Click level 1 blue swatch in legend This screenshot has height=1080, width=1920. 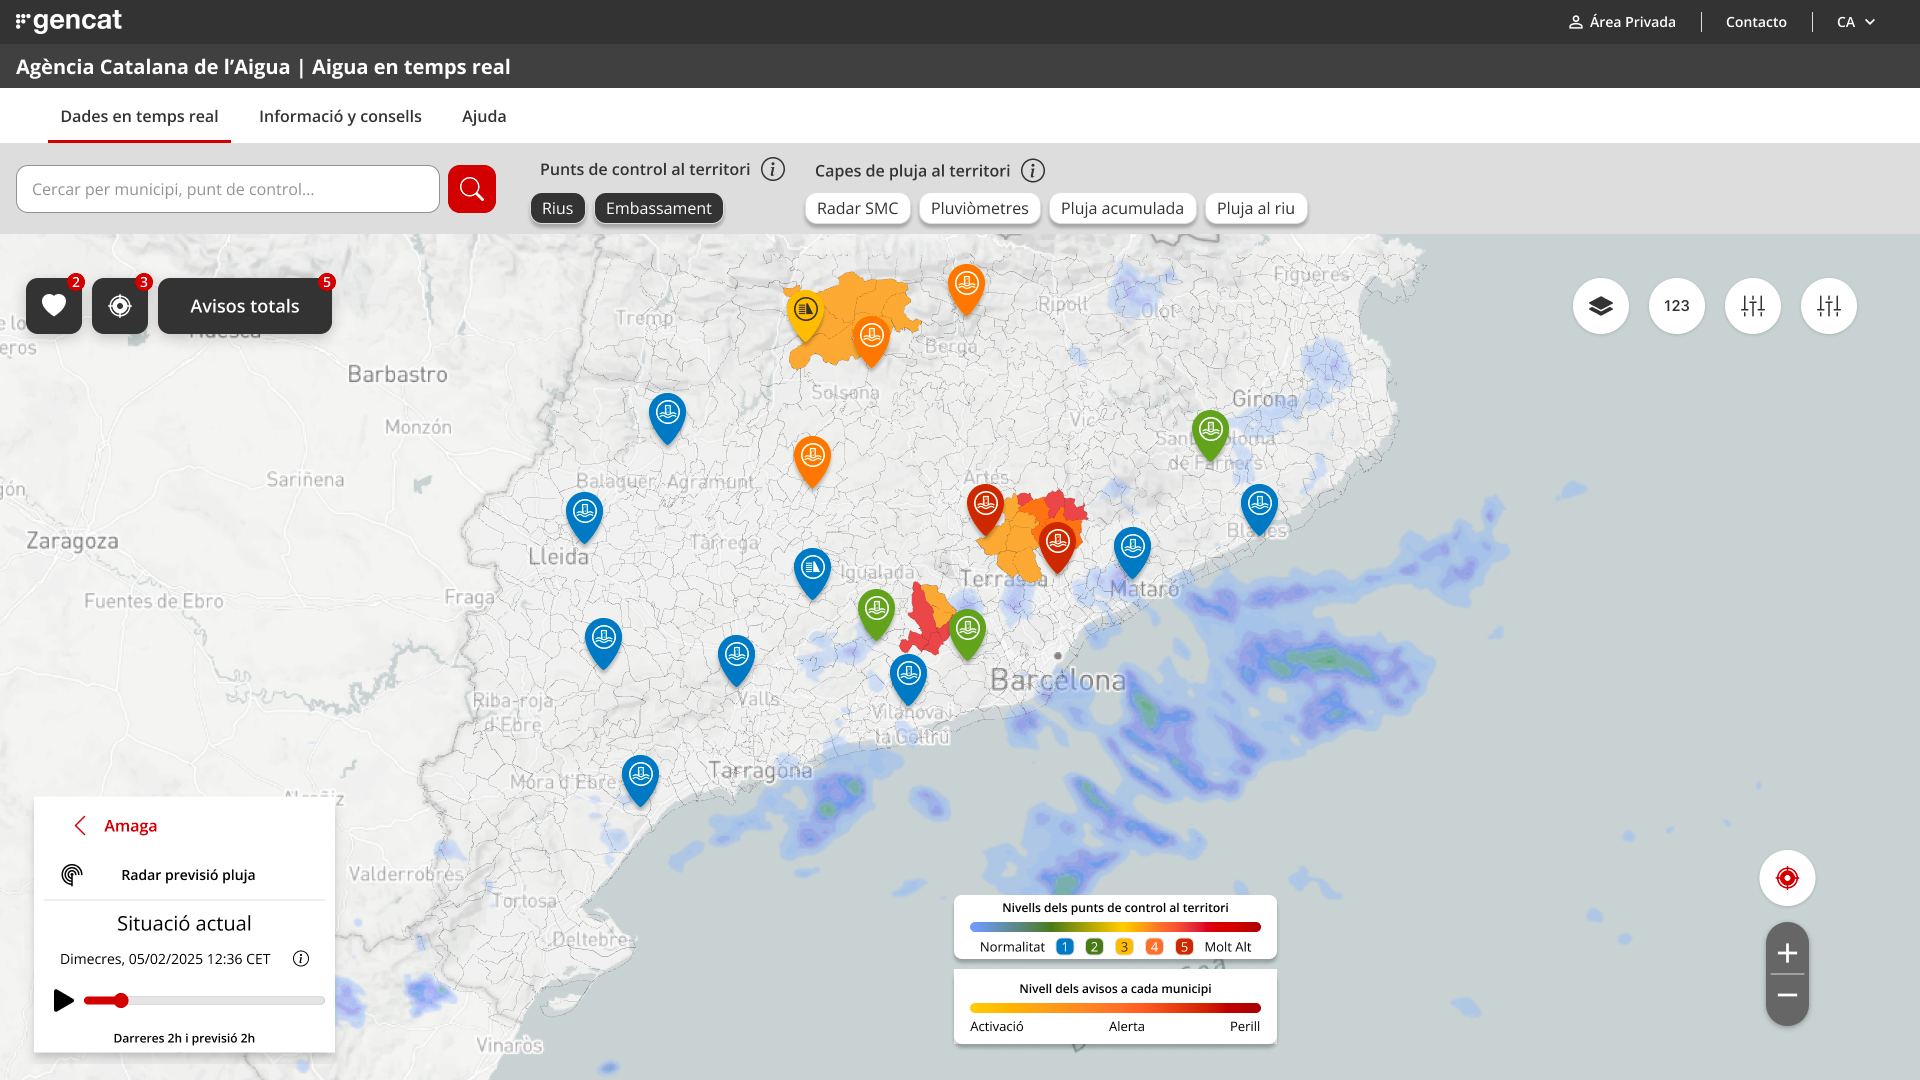[x=1064, y=947]
